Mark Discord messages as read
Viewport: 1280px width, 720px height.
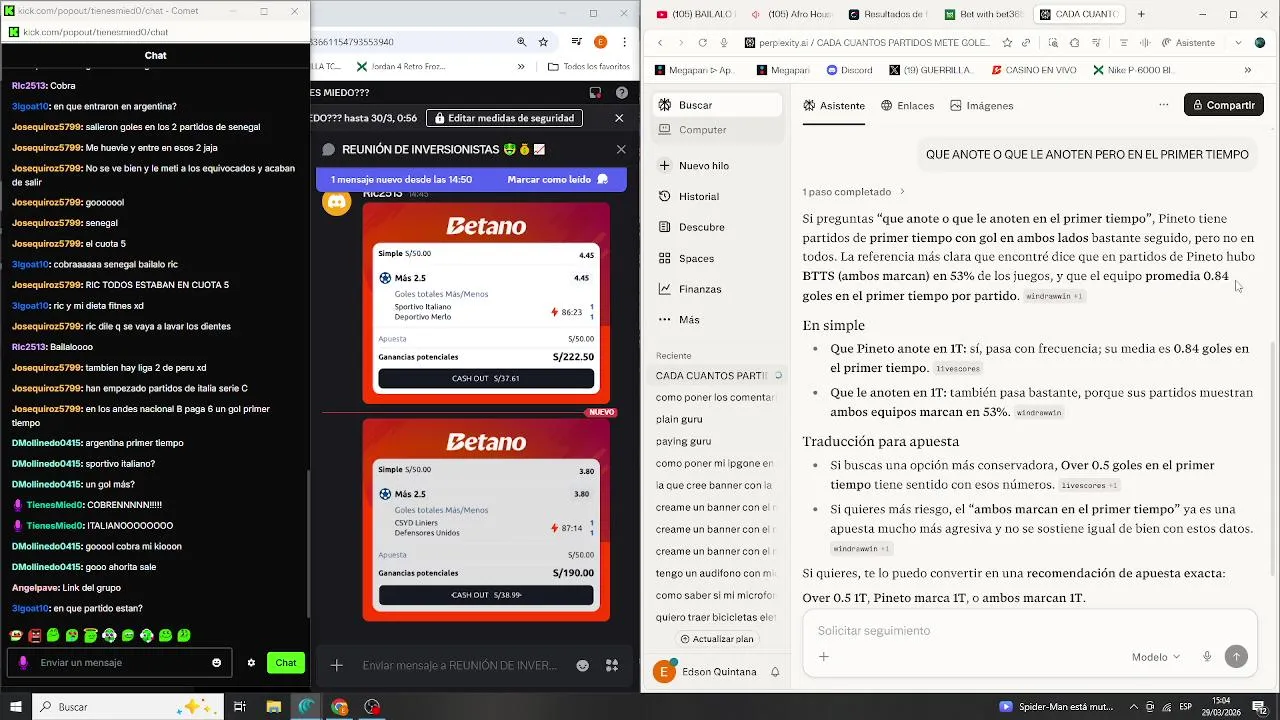(x=558, y=179)
